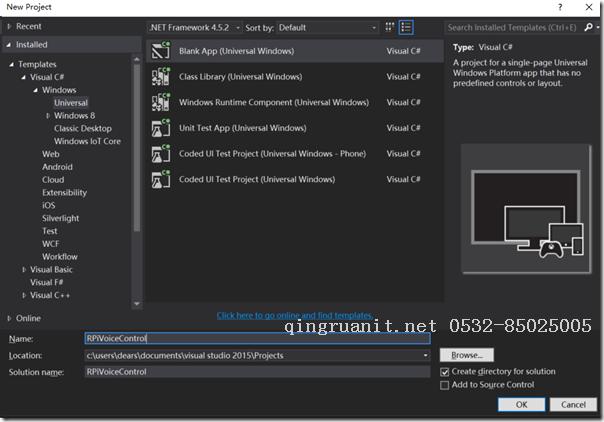604x422 pixels.
Task: Click the Coded UI Test Project (Universal Windows) icon
Action: pyautogui.click(x=161, y=179)
